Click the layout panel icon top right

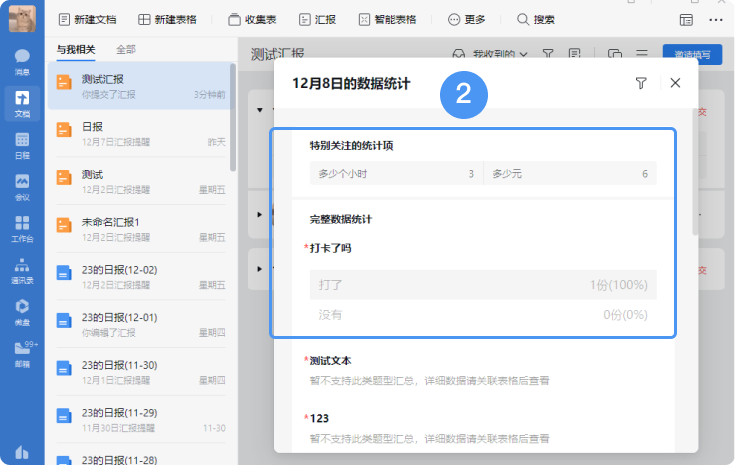686,20
